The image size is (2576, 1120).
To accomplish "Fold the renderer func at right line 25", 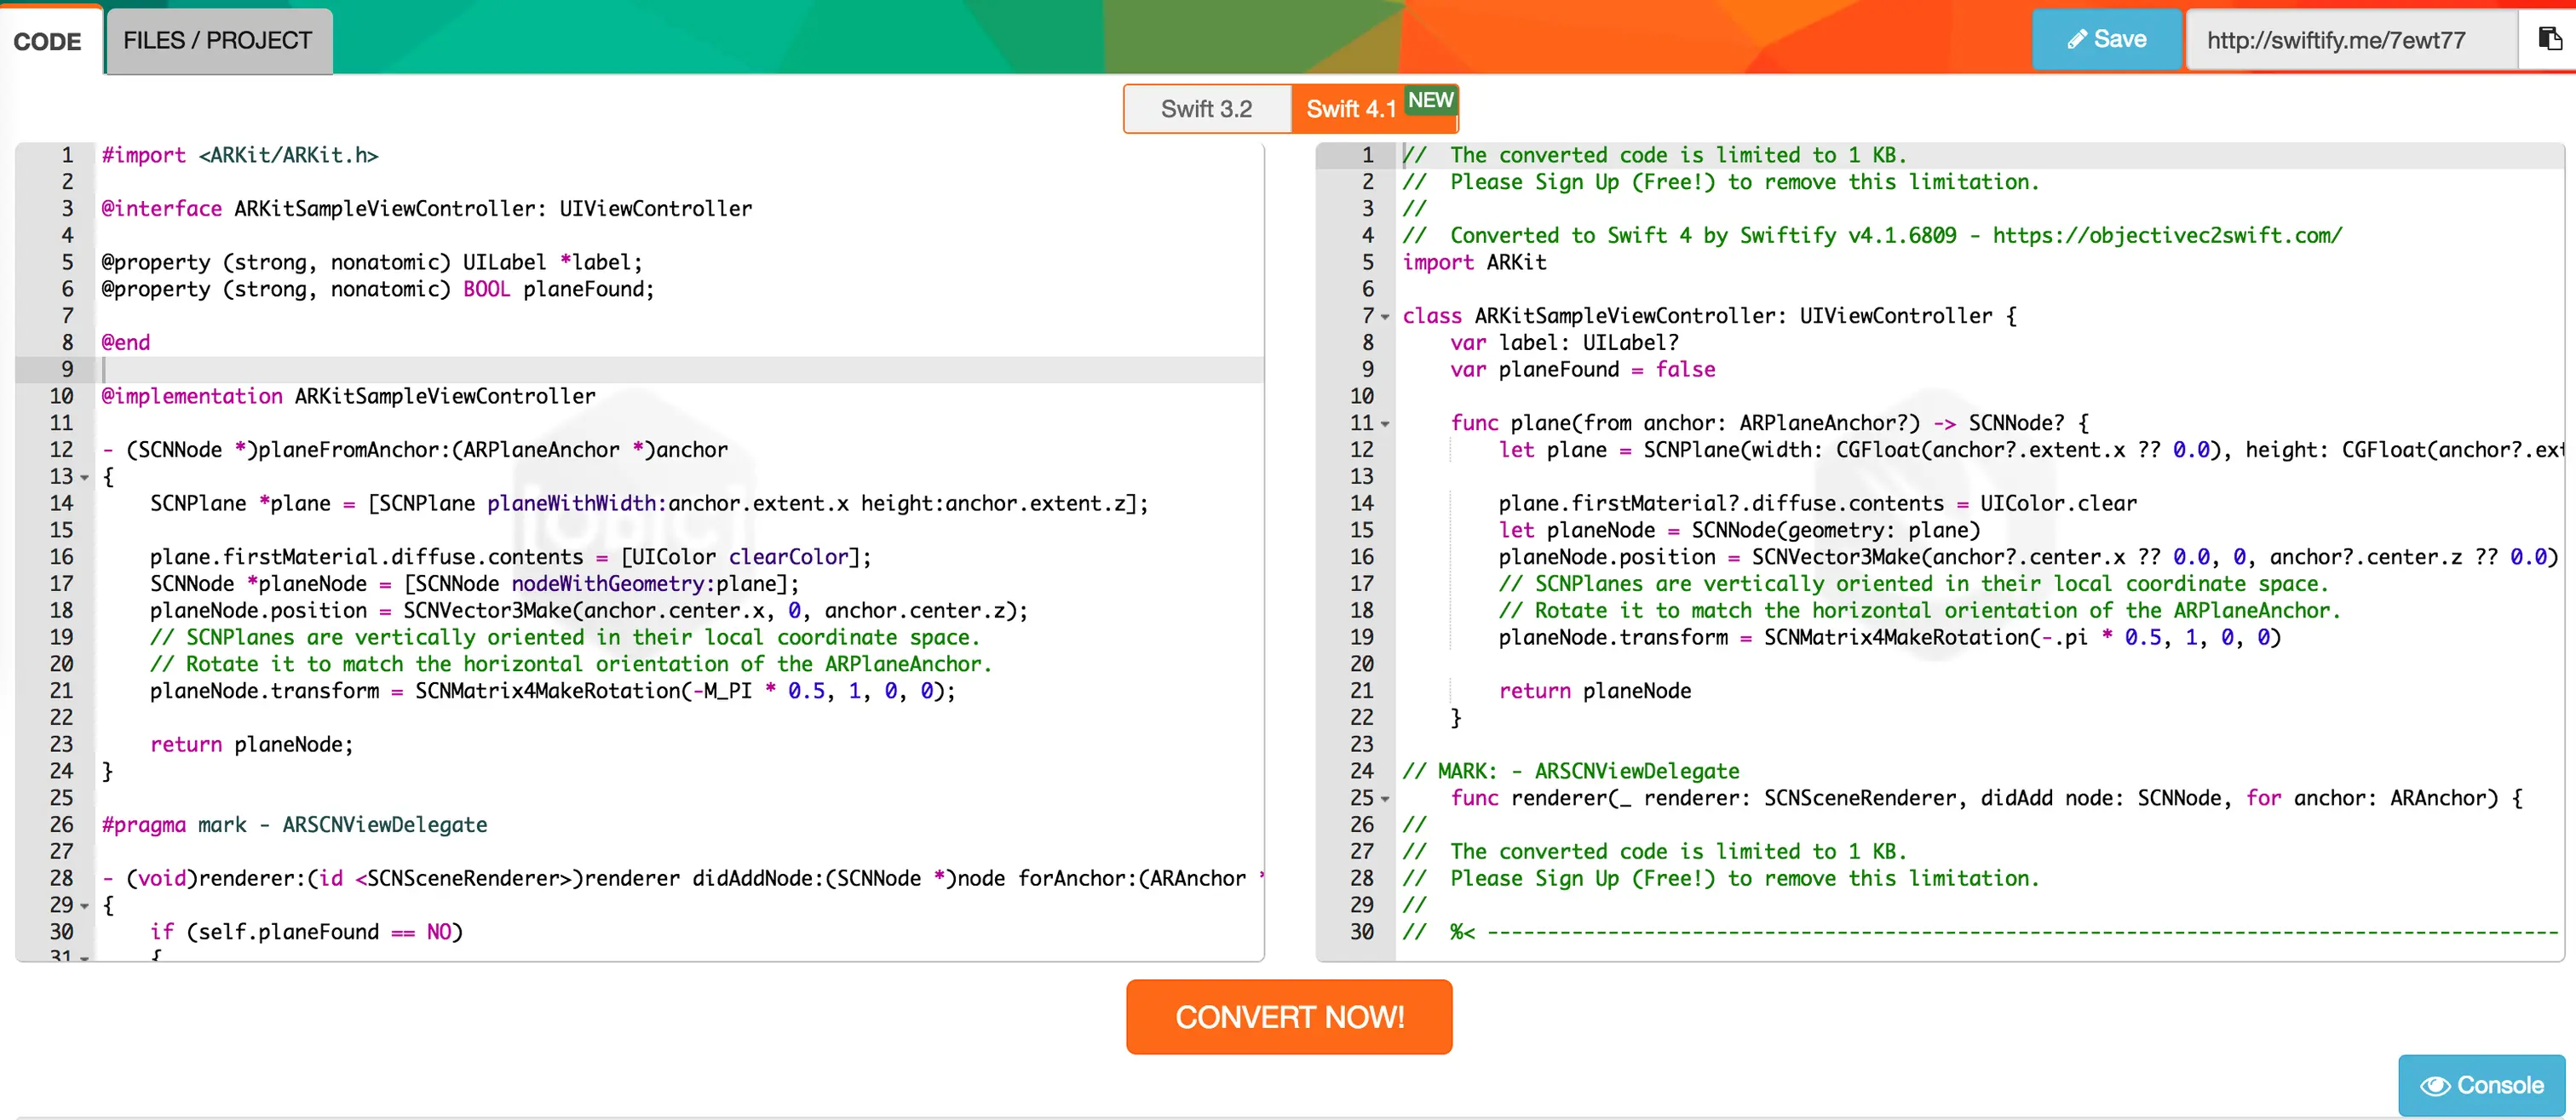I will click(x=1385, y=799).
